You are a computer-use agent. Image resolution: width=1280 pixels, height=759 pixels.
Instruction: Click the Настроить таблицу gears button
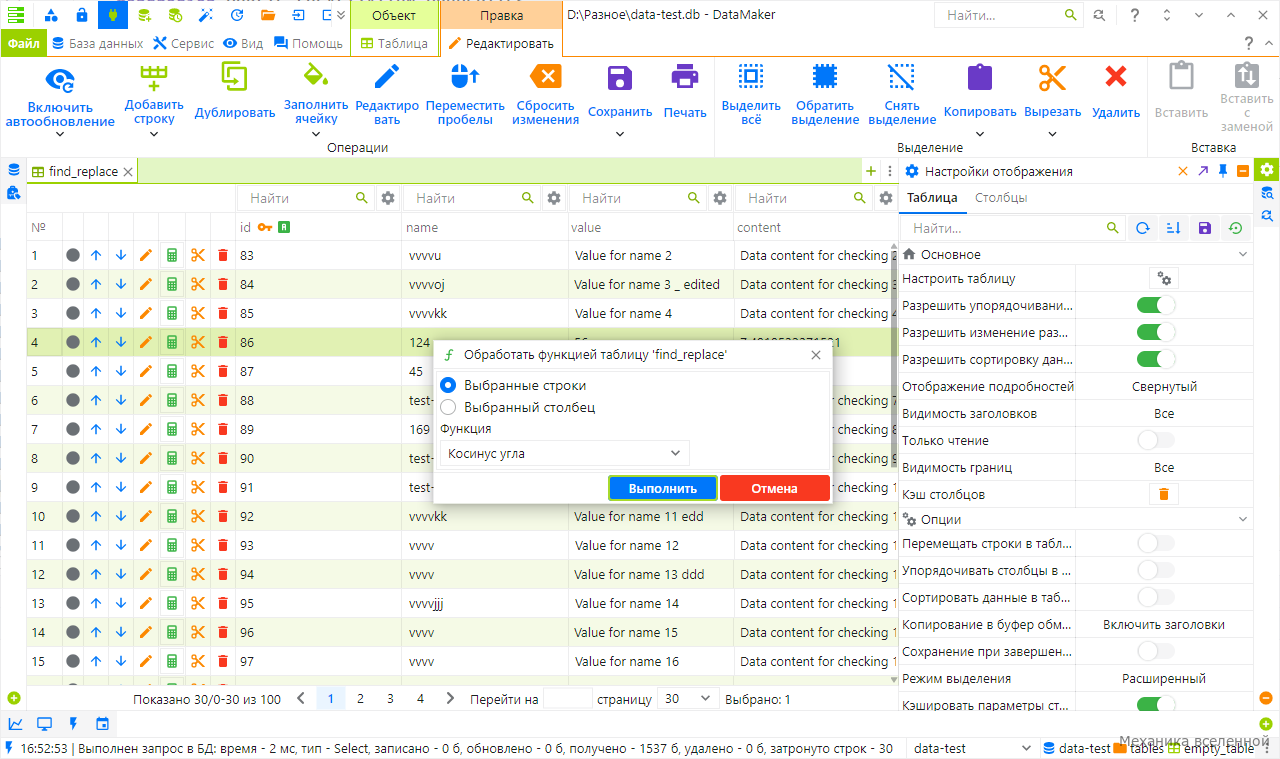click(x=1164, y=279)
